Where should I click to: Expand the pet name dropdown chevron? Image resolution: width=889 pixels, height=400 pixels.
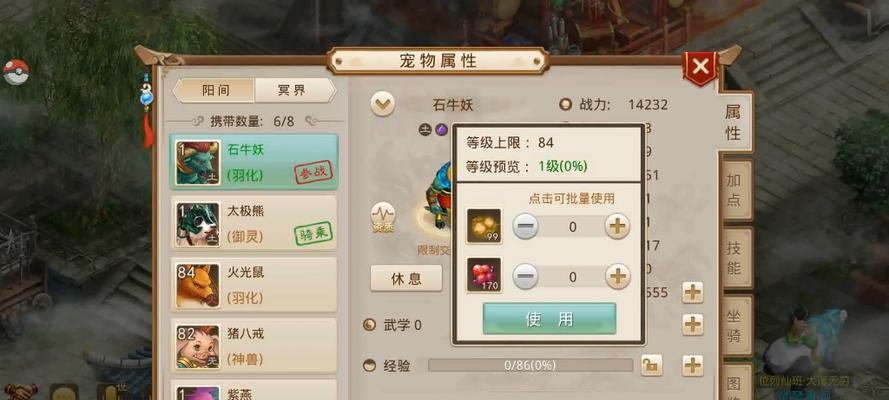point(383,104)
